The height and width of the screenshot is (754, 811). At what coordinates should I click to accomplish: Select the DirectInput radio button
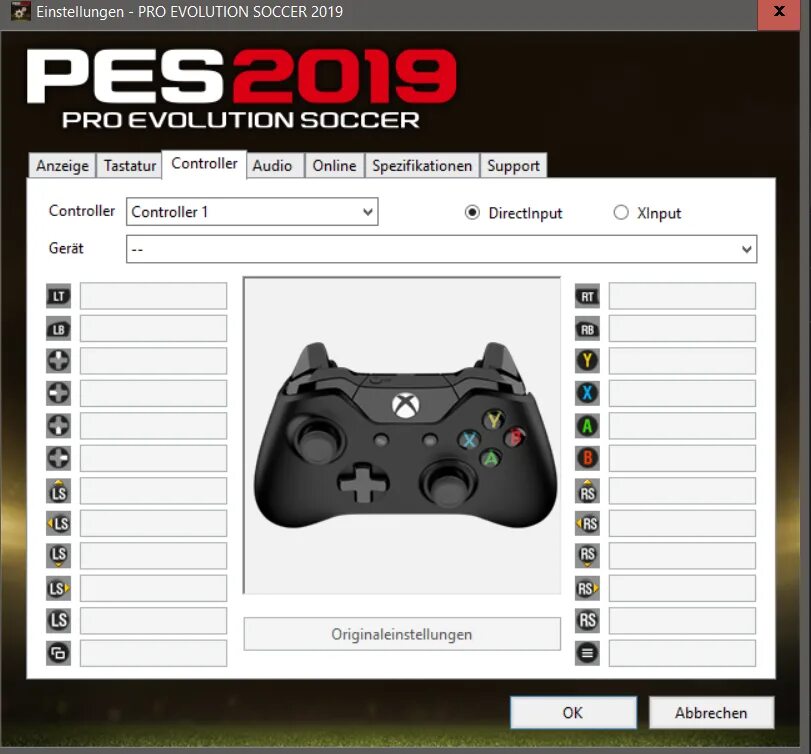coord(472,213)
